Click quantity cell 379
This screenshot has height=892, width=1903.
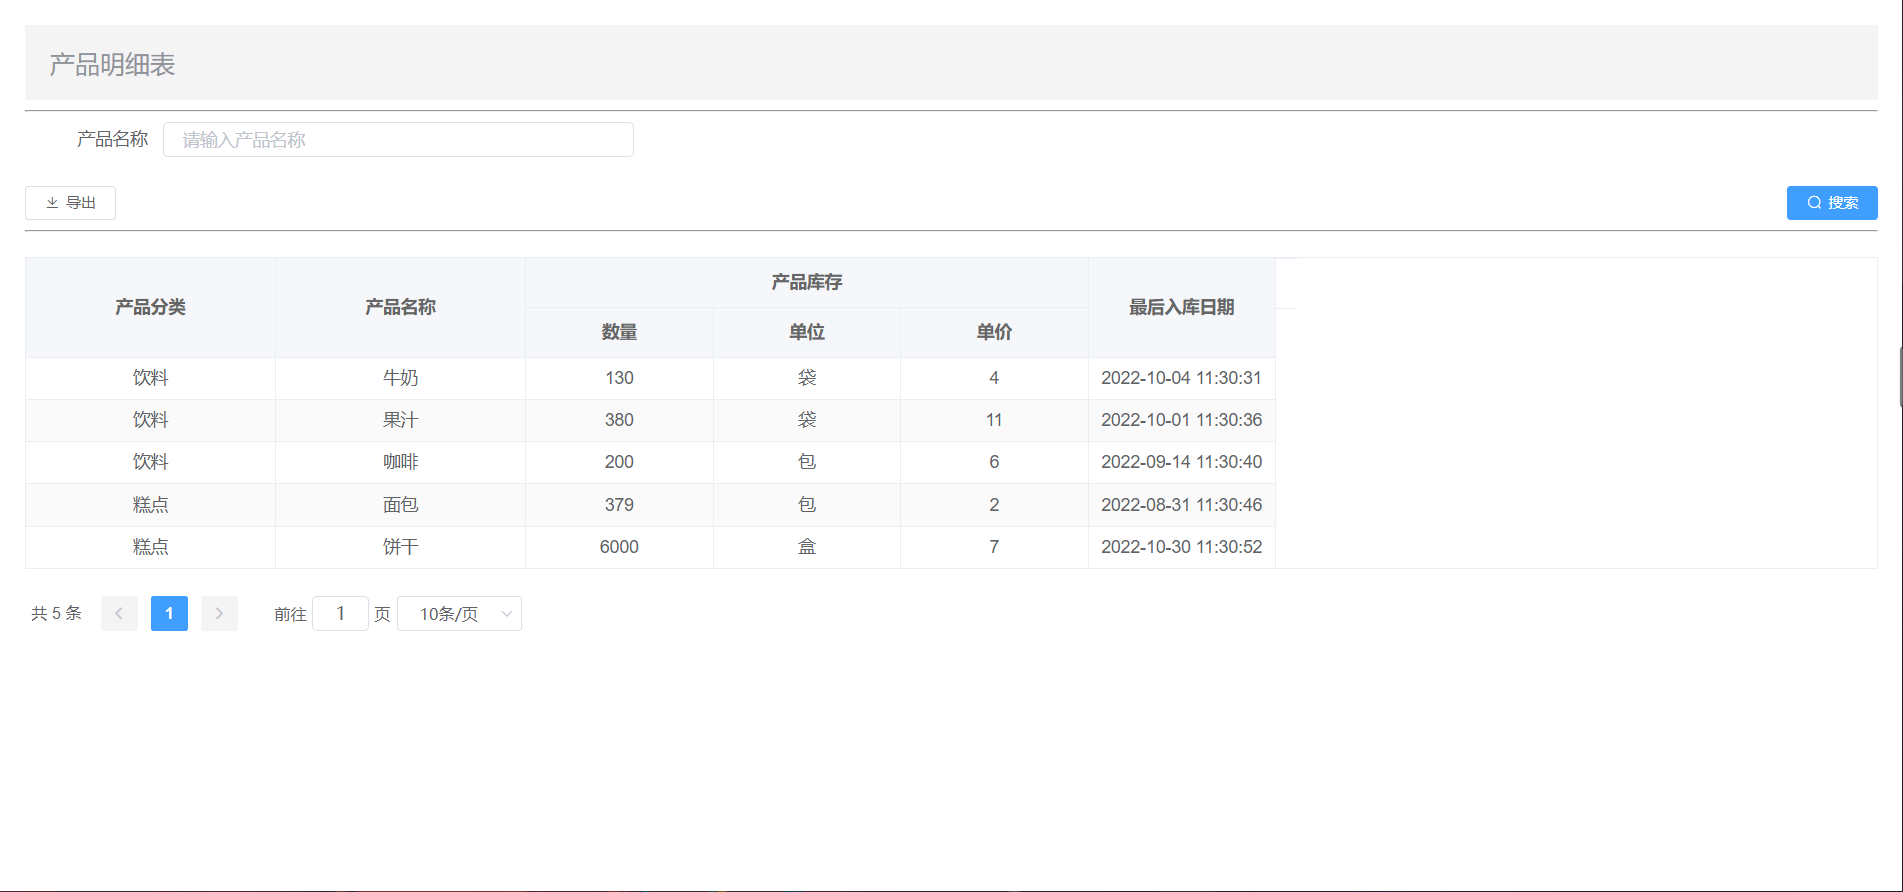coord(619,505)
